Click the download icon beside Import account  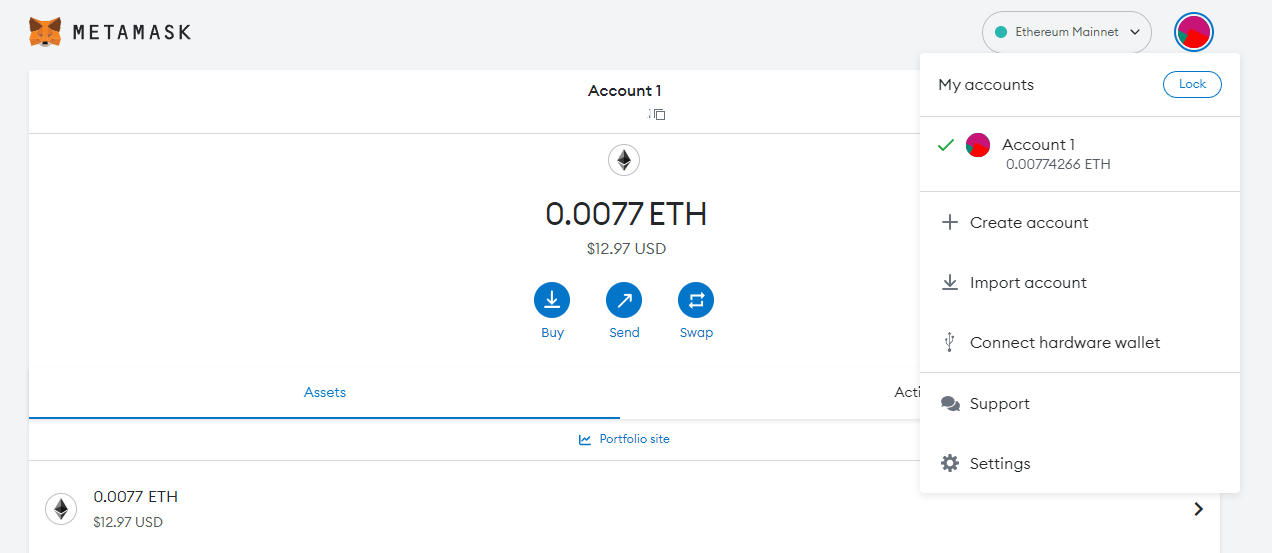click(x=950, y=282)
